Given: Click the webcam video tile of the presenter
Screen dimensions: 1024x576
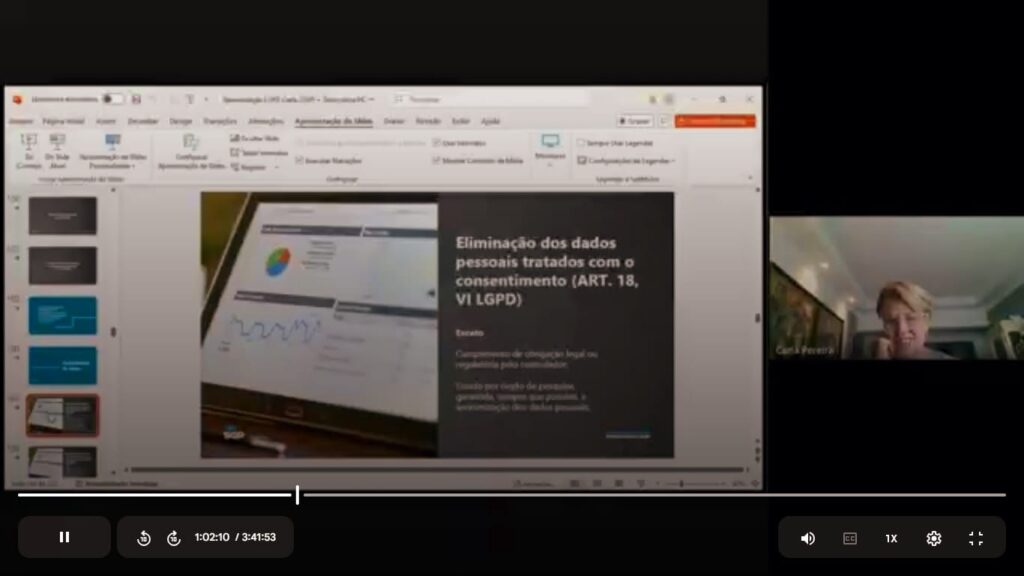Looking at the screenshot, I should (x=897, y=288).
